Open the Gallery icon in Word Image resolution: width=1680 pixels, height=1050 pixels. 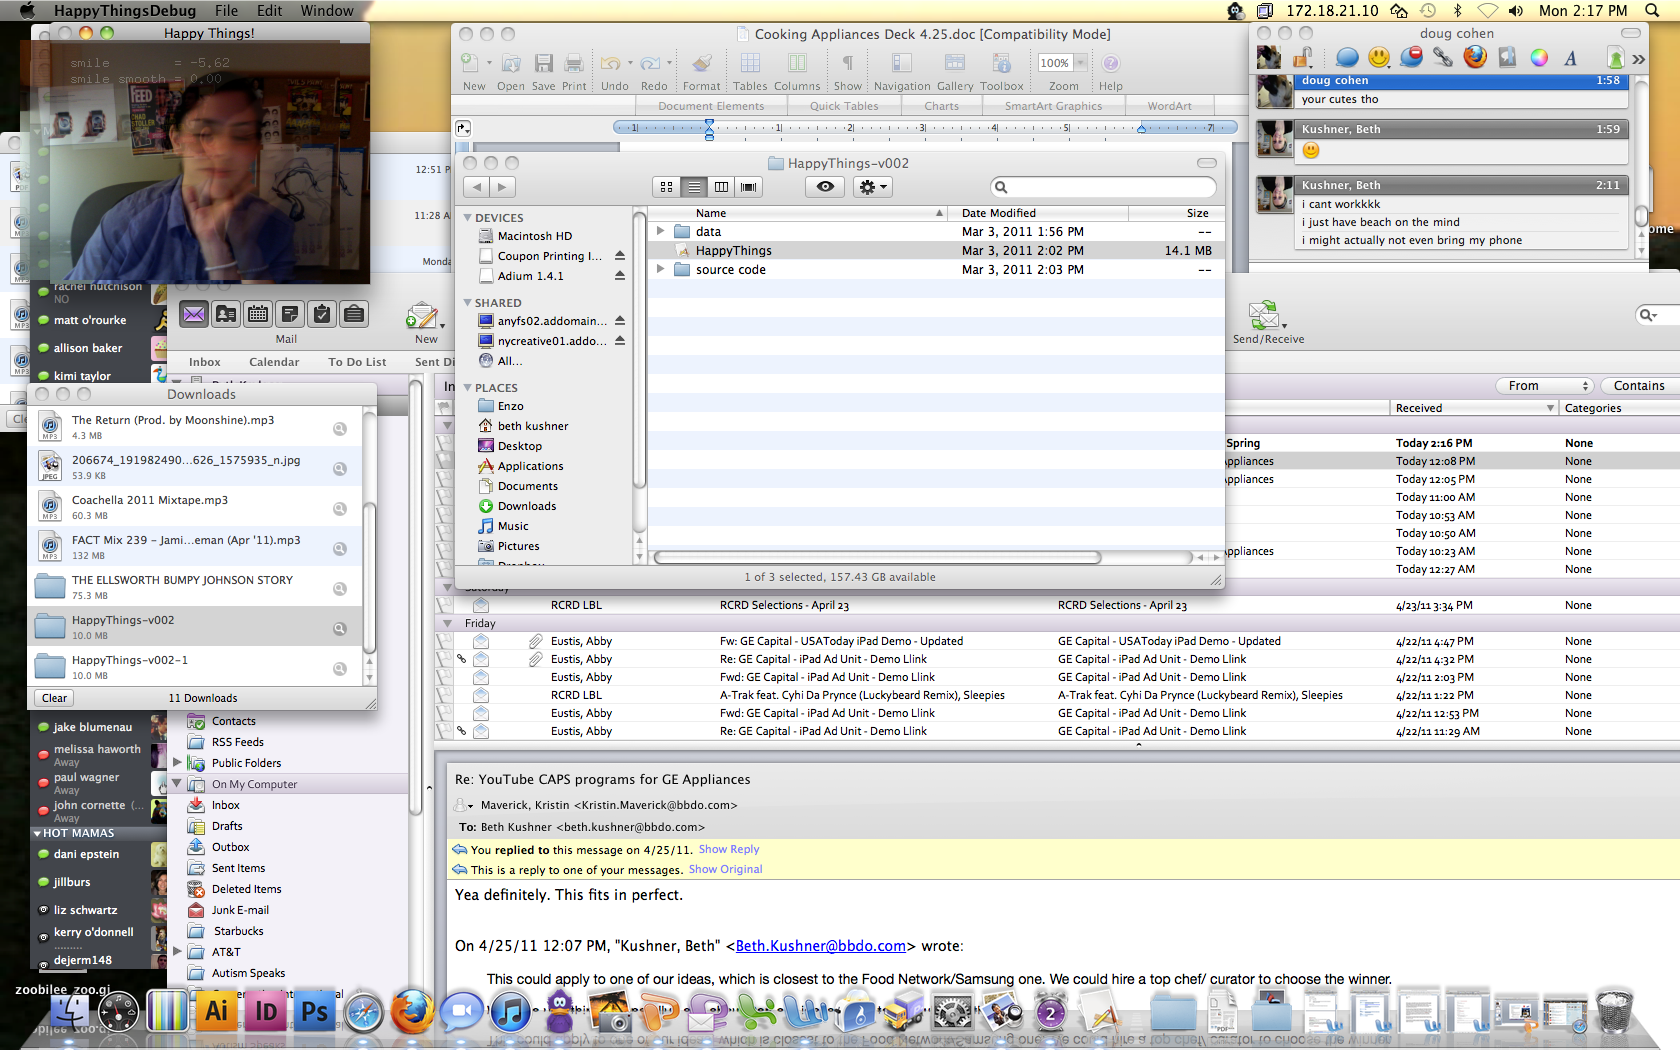955,63
